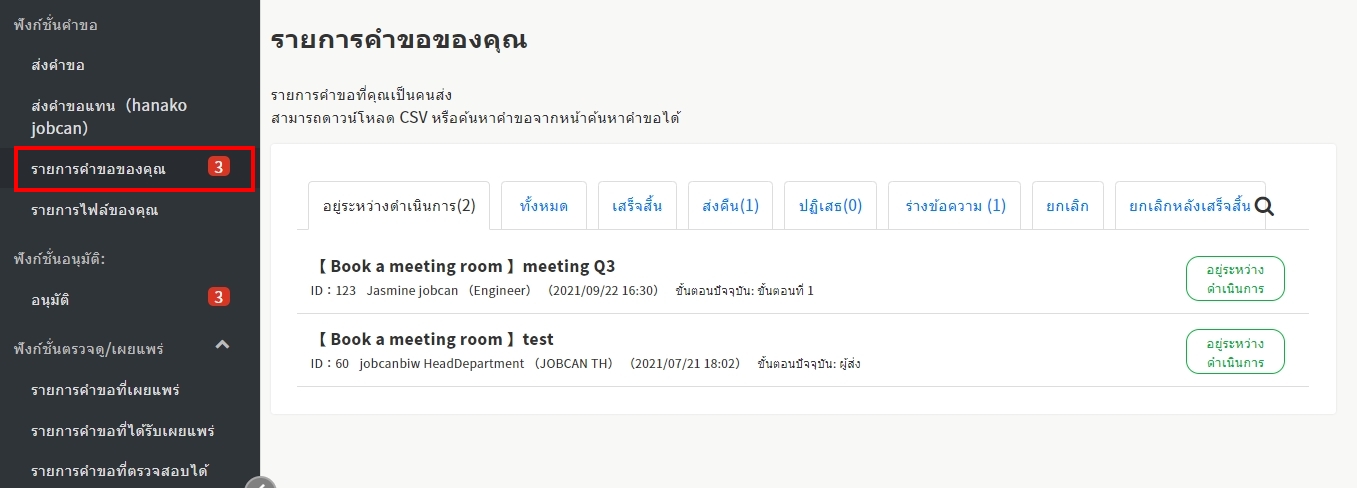Open the Book a meeting room test request
The width and height of the screenshot is (1357, 488).
tap(434, 339)
